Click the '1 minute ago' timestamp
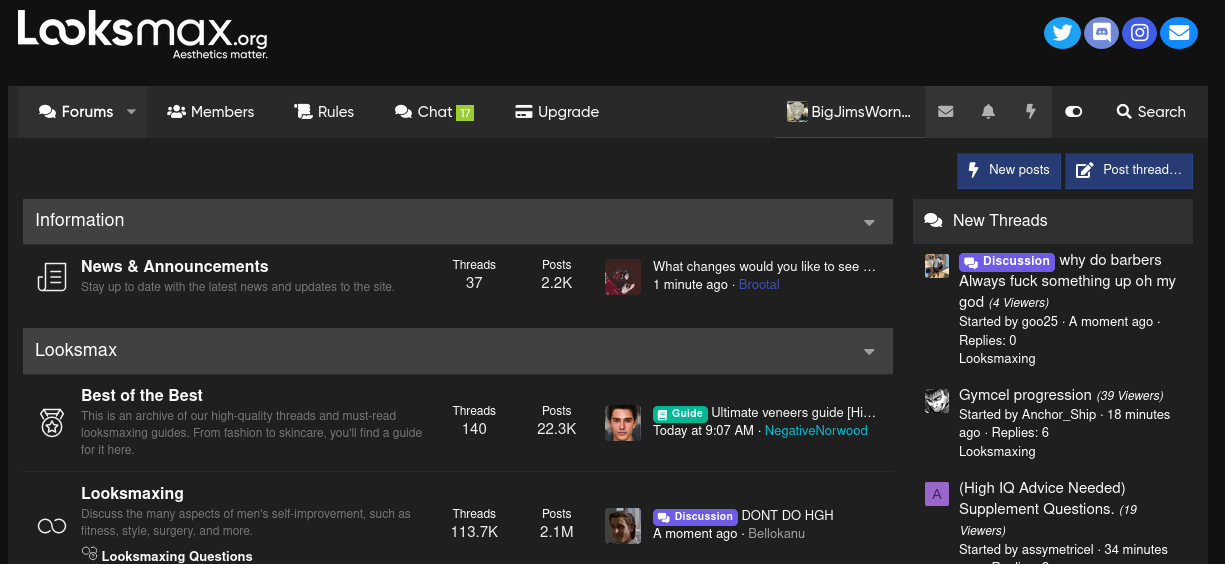 tap(690, 285)
